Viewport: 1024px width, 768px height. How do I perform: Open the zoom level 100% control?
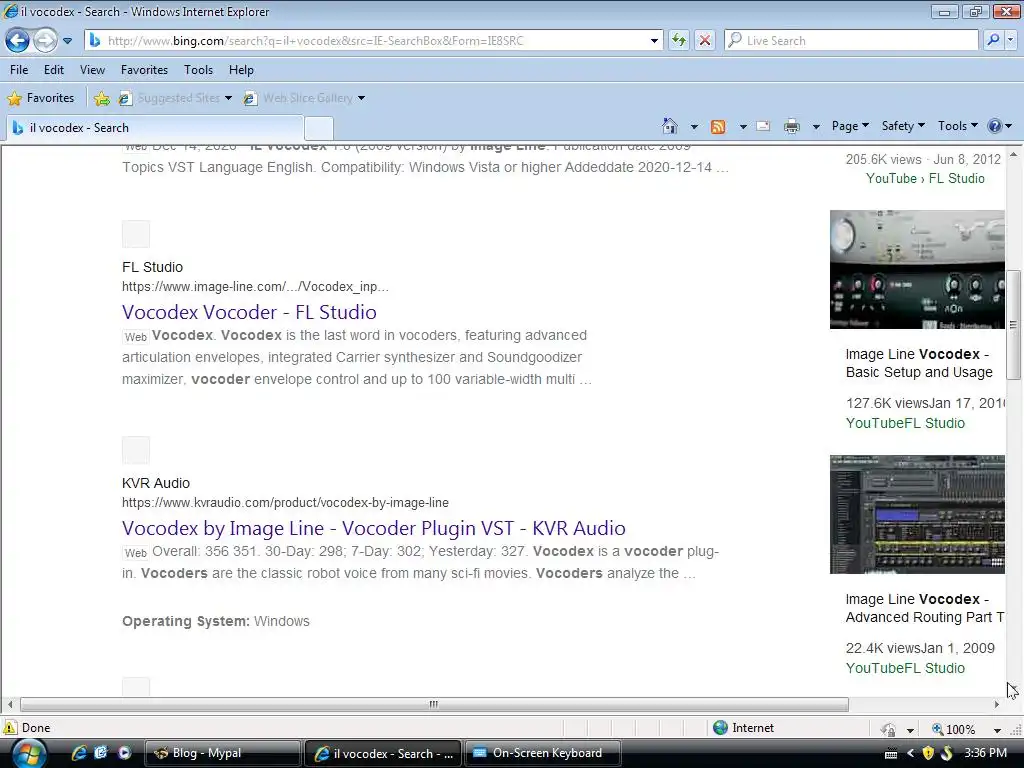pyautogui.click(x=954, y=729)
